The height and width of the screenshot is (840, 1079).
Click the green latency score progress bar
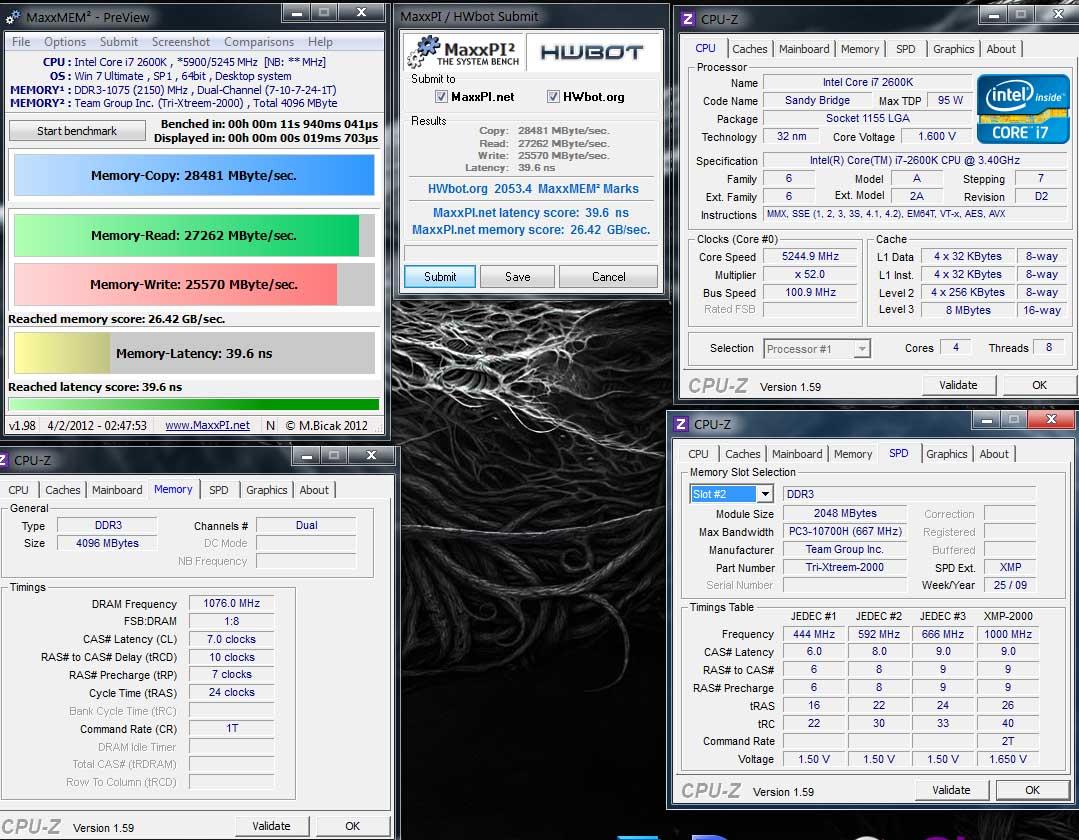pos(193,405)
